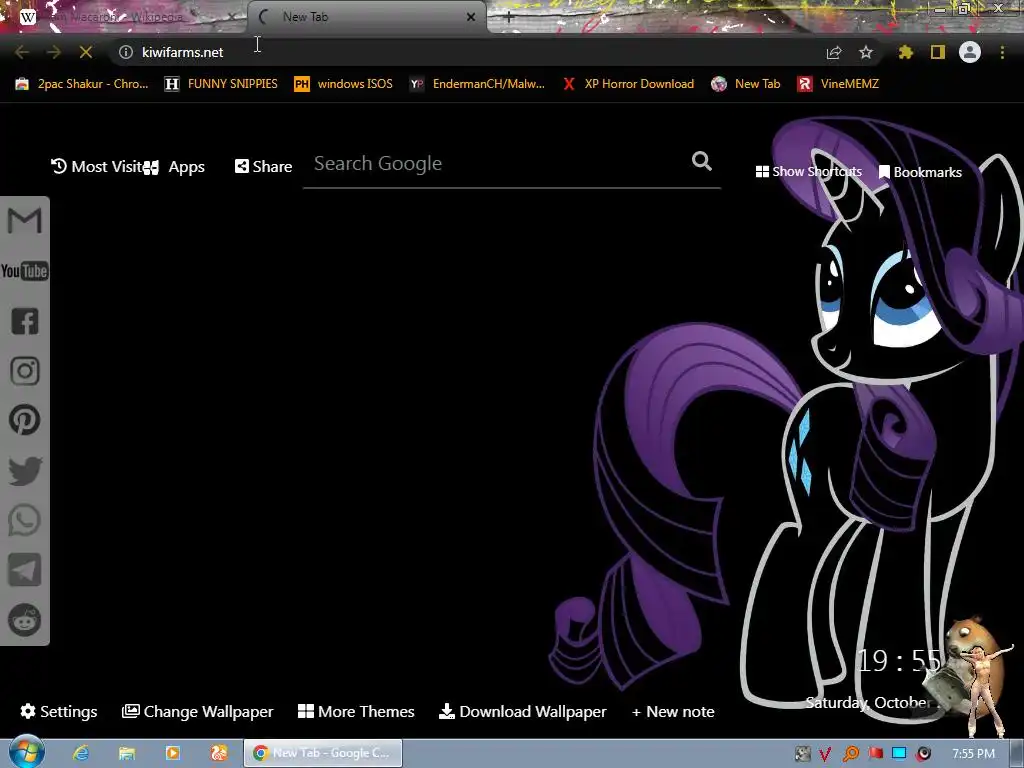
Task: Click the system tray clock 7:55 PM
Action: pos(973,754)
